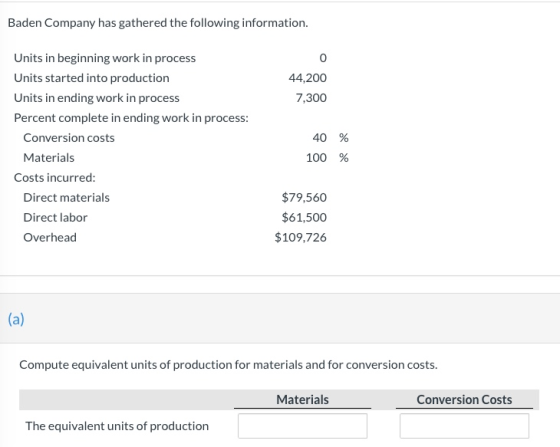Viewport: 560px width, 447px height.
Task: Click the 'Direct materials' label
Action: [66, 198]
